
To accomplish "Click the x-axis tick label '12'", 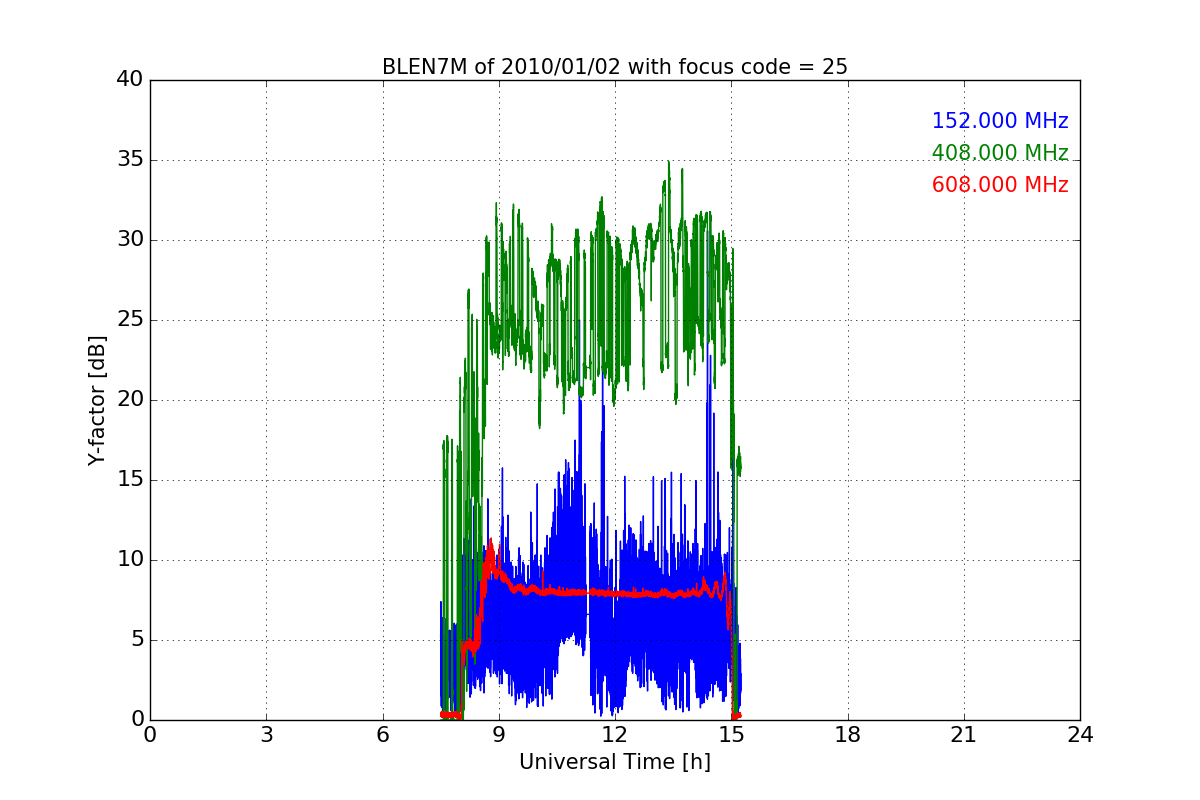I will tap(615, 735).
